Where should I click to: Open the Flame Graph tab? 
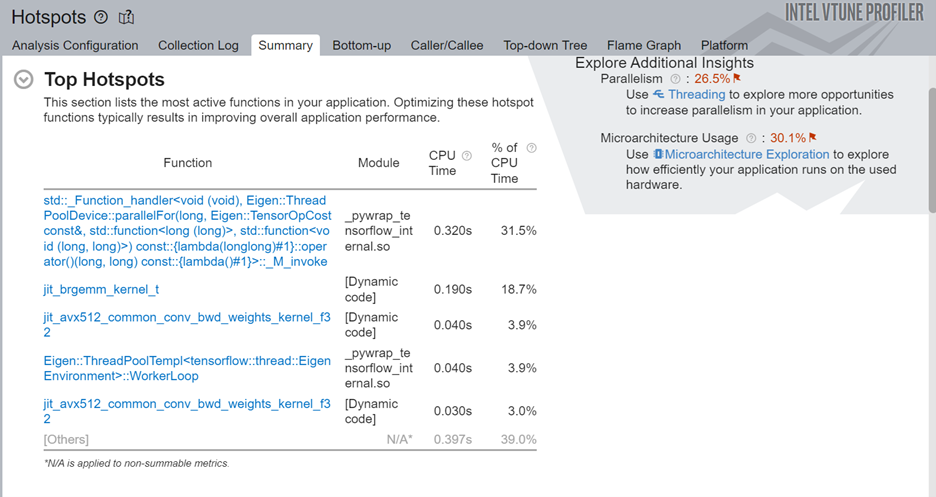tap(643, 45)
